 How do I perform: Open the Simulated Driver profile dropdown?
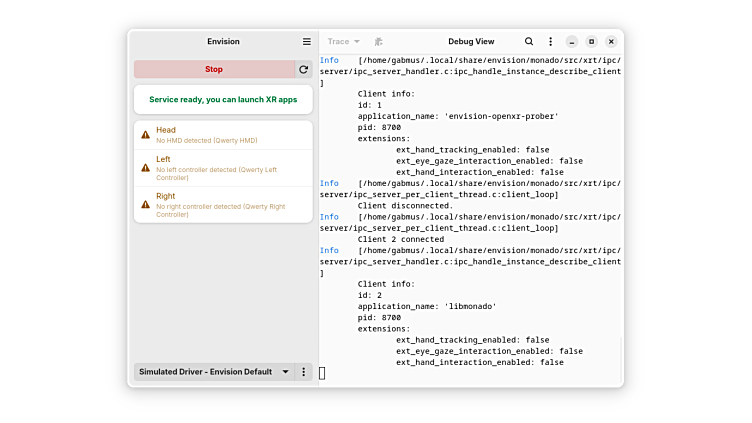pyautogui.click(x=214, y=372)
